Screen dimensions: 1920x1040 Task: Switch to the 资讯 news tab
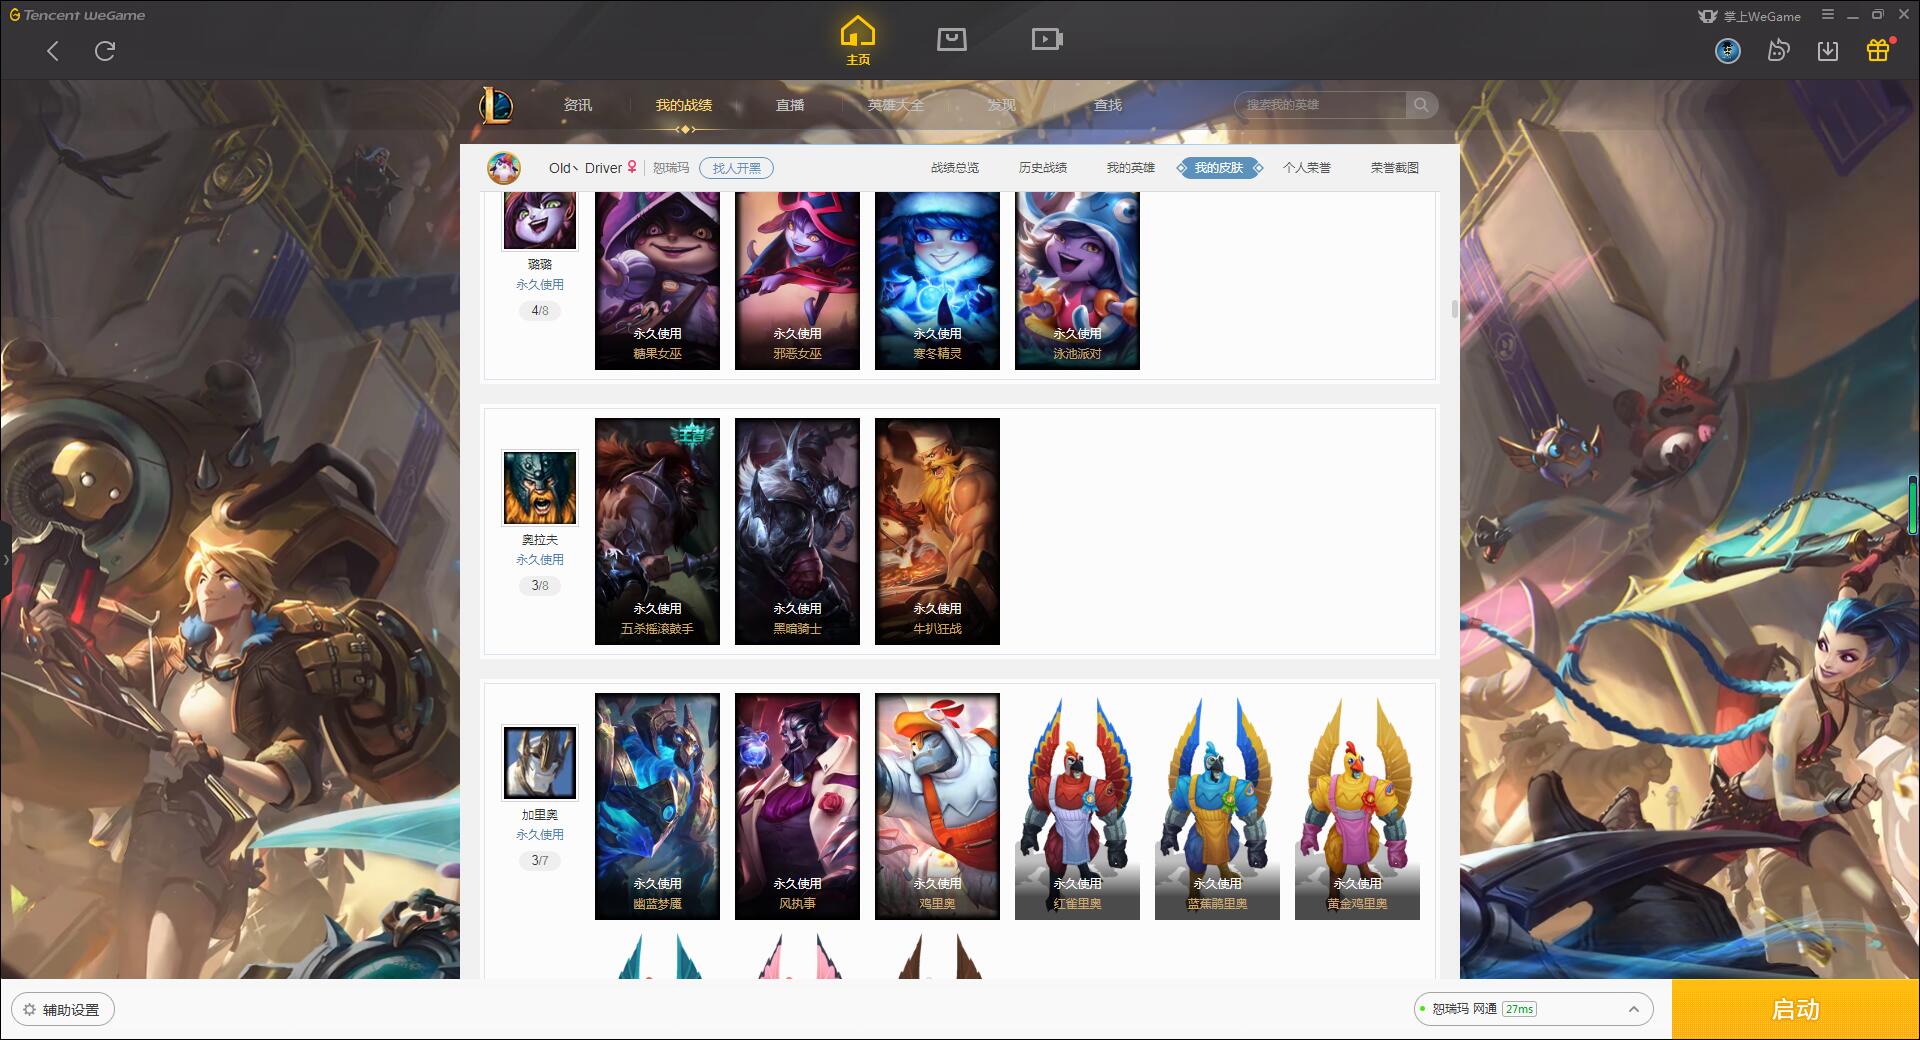[578, 105]
